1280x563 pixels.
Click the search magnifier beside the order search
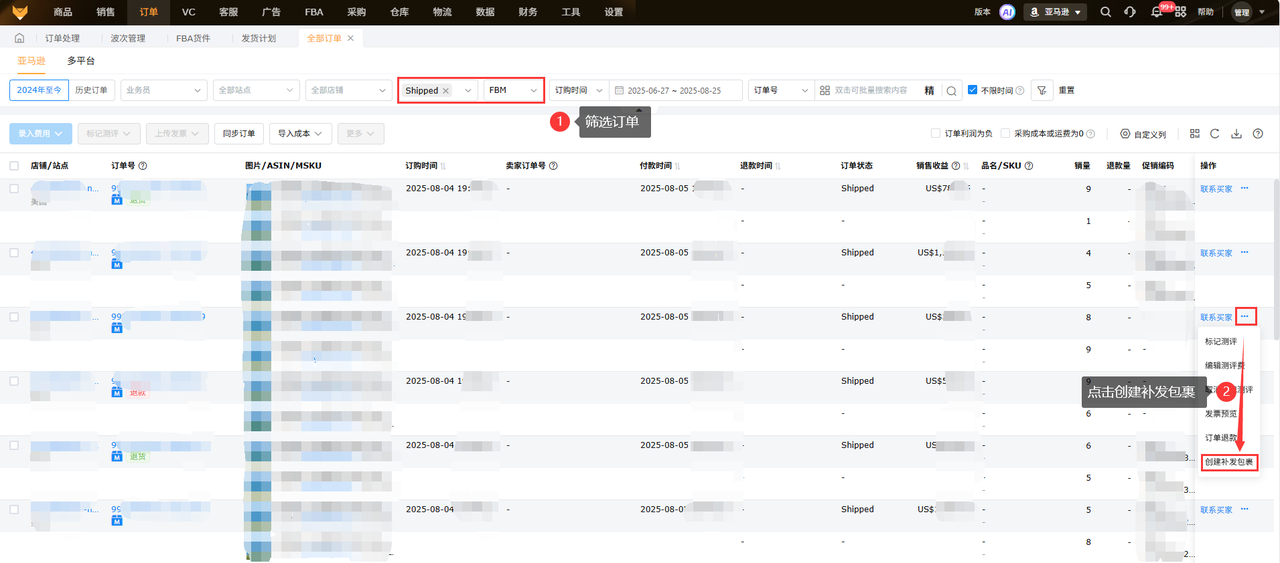pyautogui.click(x=951, y=90)
